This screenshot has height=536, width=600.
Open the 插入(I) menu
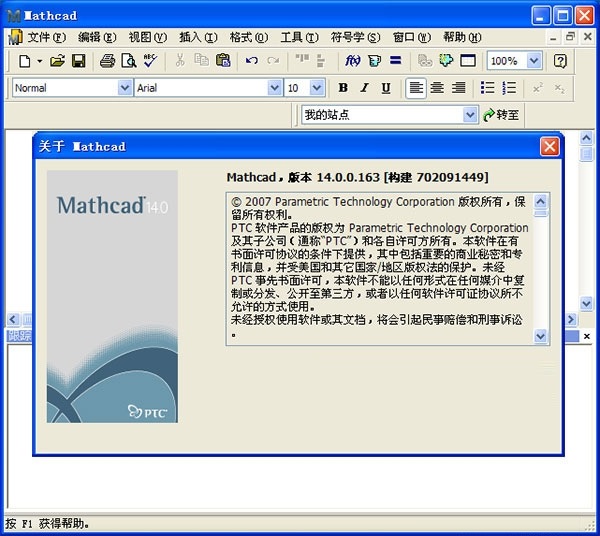click(x=198, y=37)
